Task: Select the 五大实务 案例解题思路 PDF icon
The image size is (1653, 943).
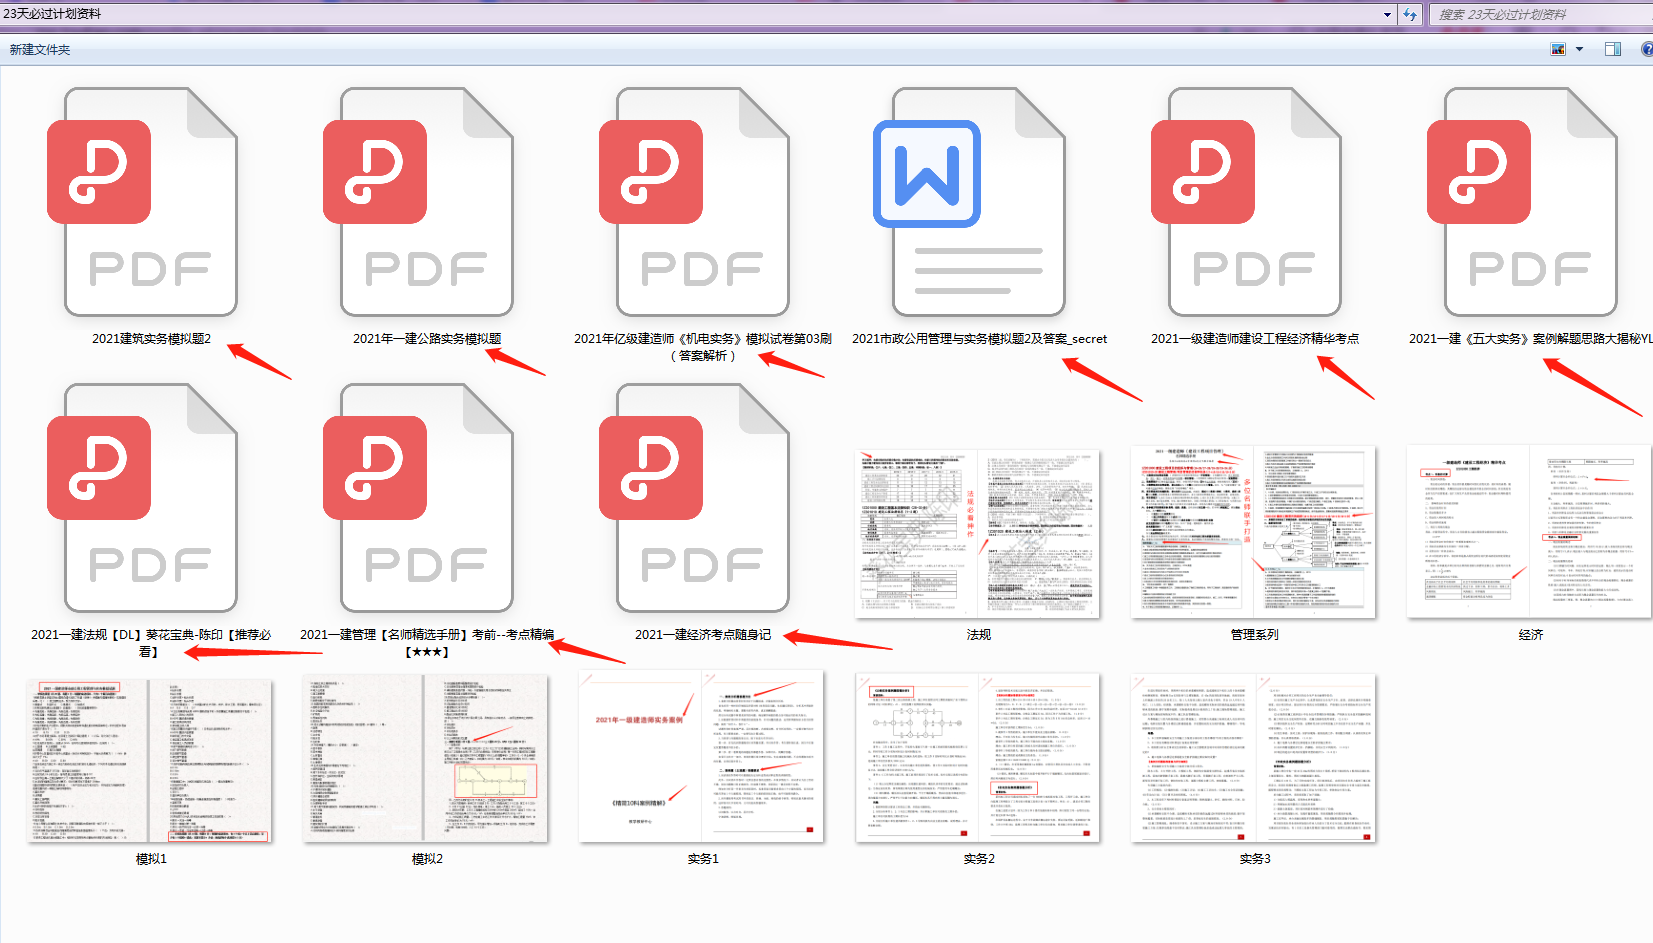Action: pos(1522,202)
